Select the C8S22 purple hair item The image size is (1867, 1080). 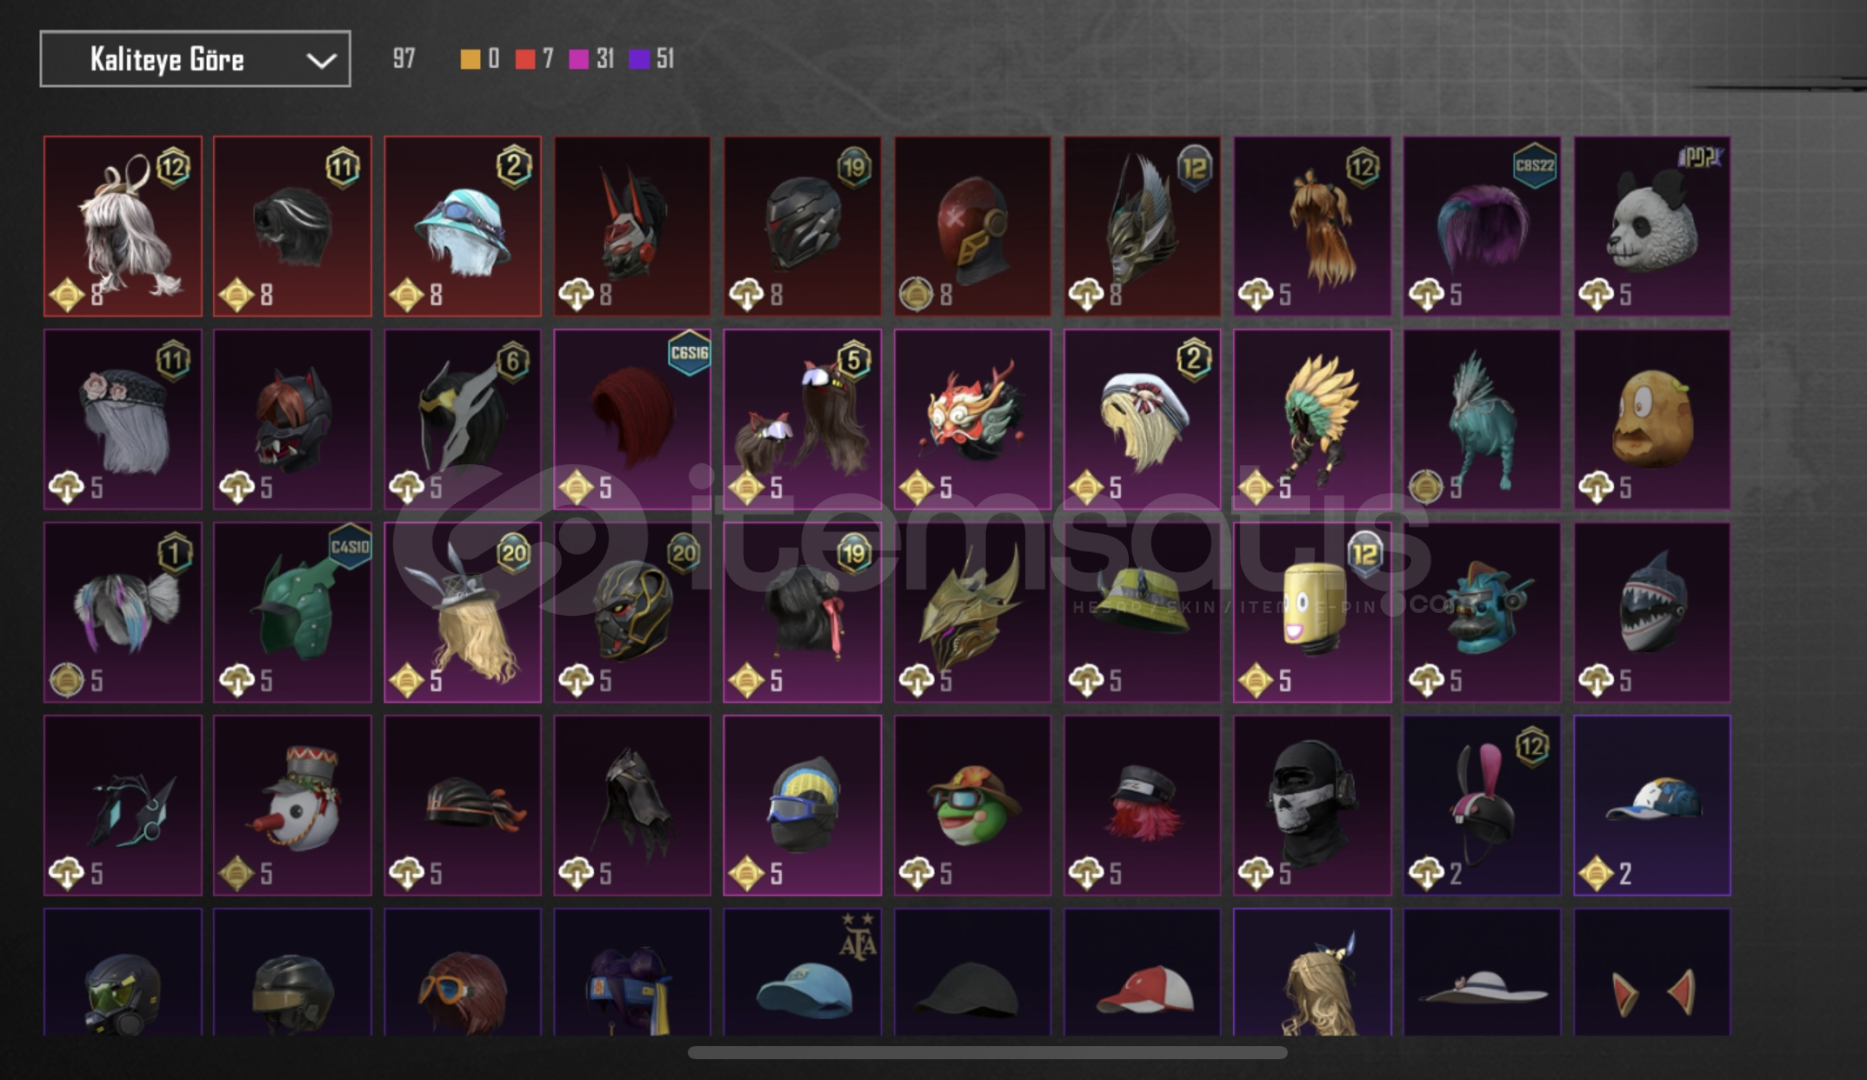1482,227
